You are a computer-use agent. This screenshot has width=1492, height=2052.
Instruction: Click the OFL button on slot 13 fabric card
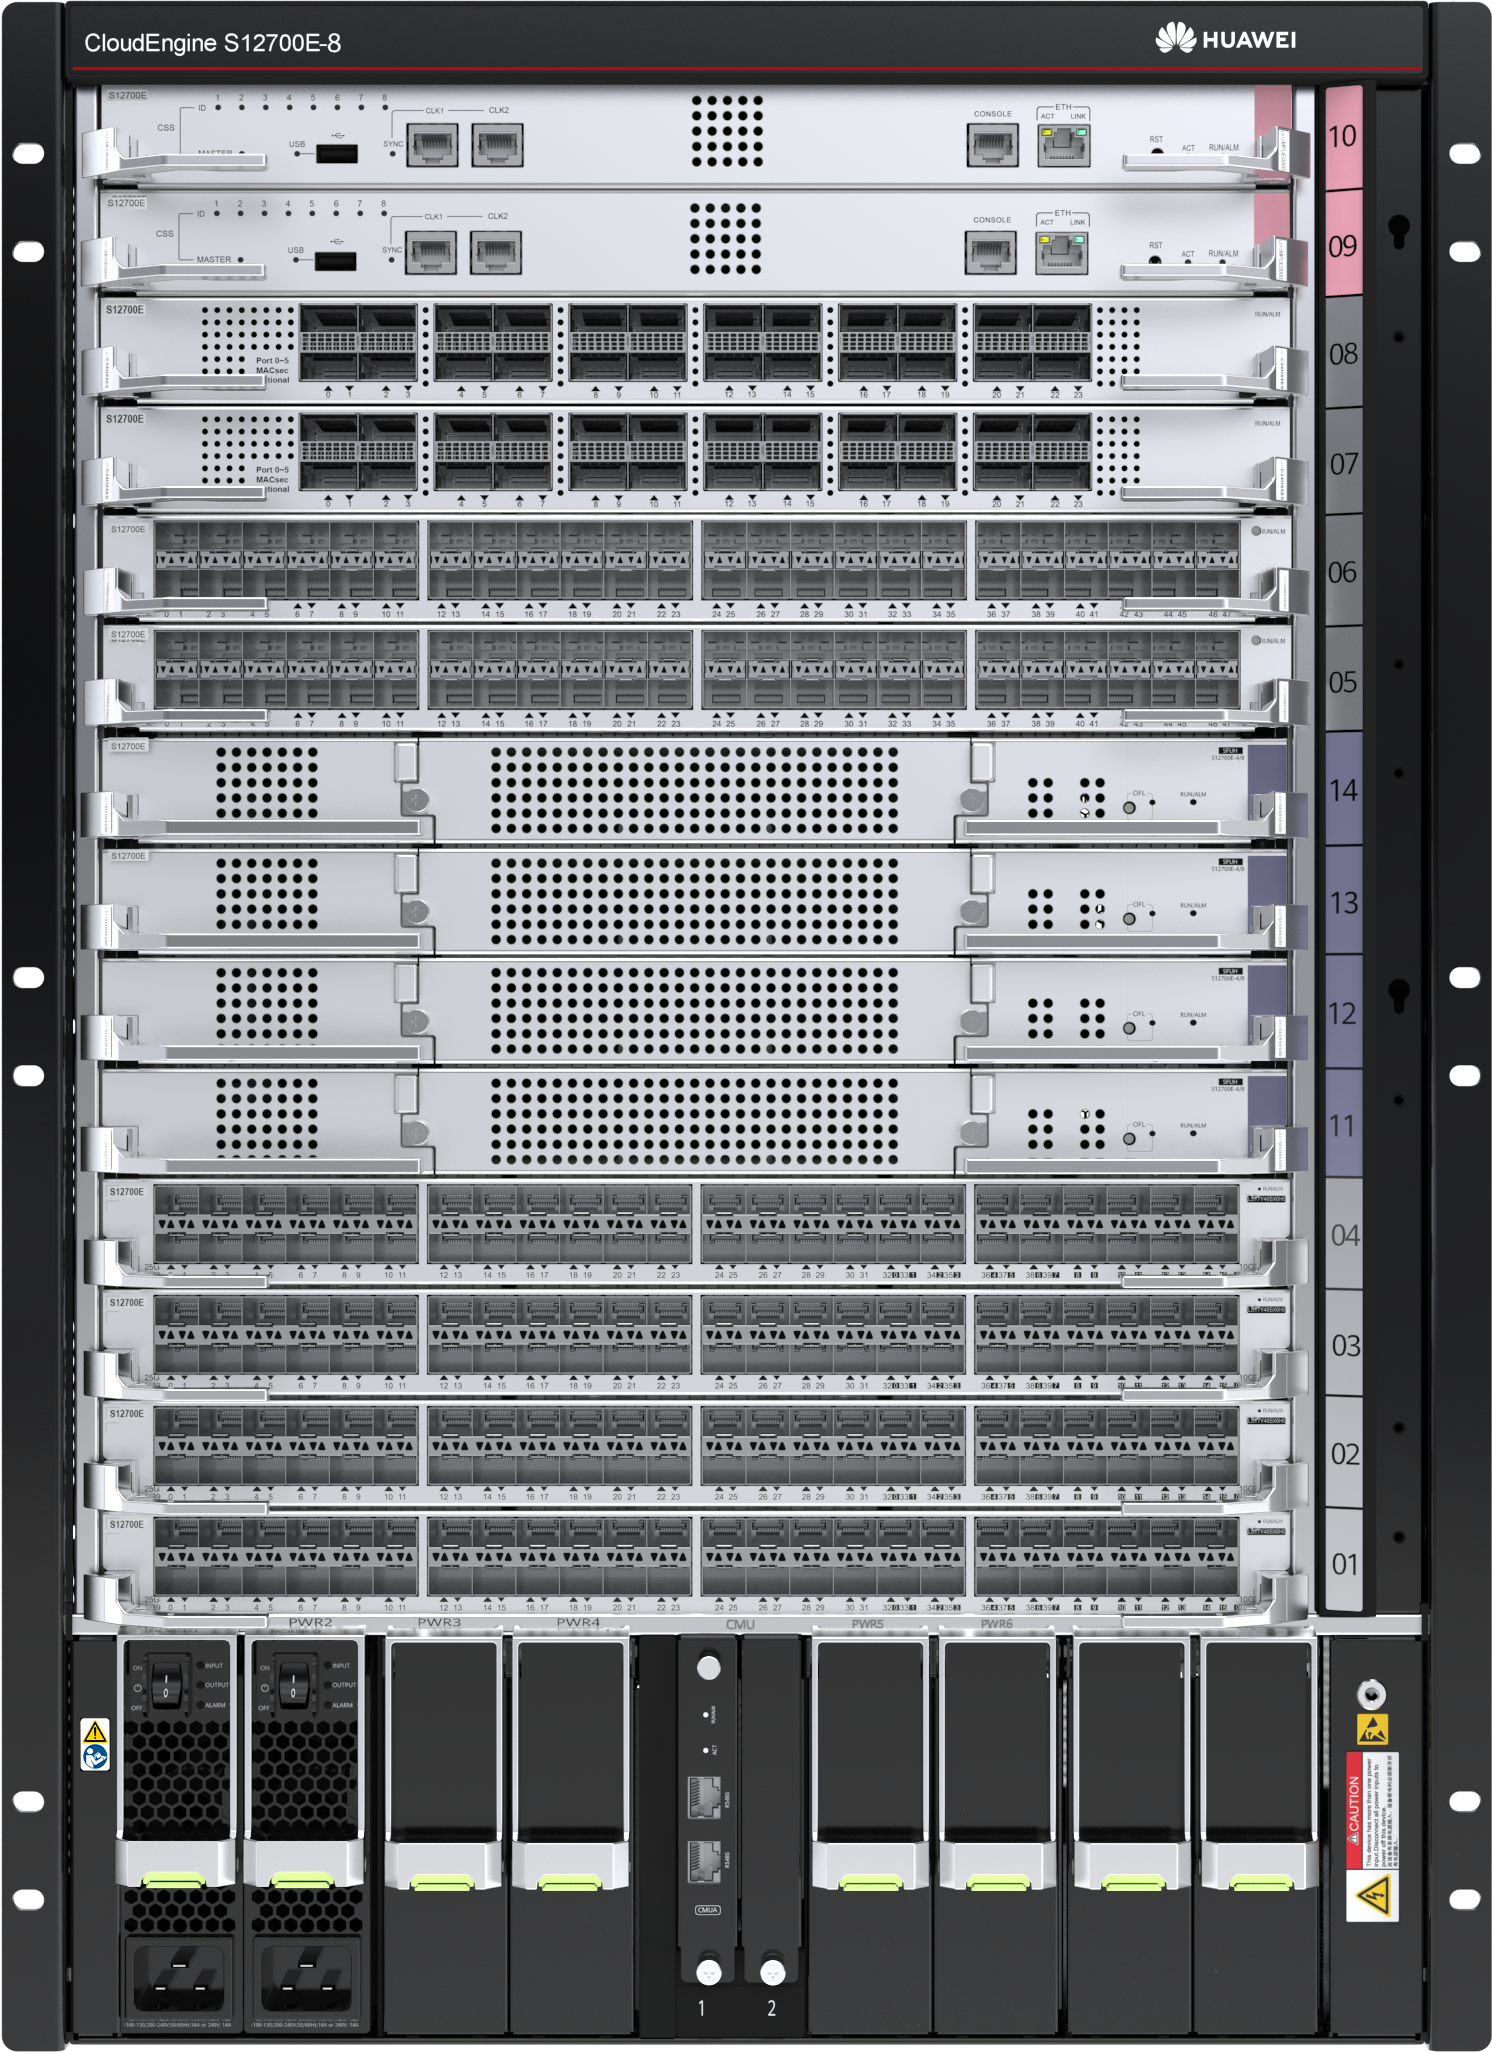pyautogui.click(x=1129, y=918)
